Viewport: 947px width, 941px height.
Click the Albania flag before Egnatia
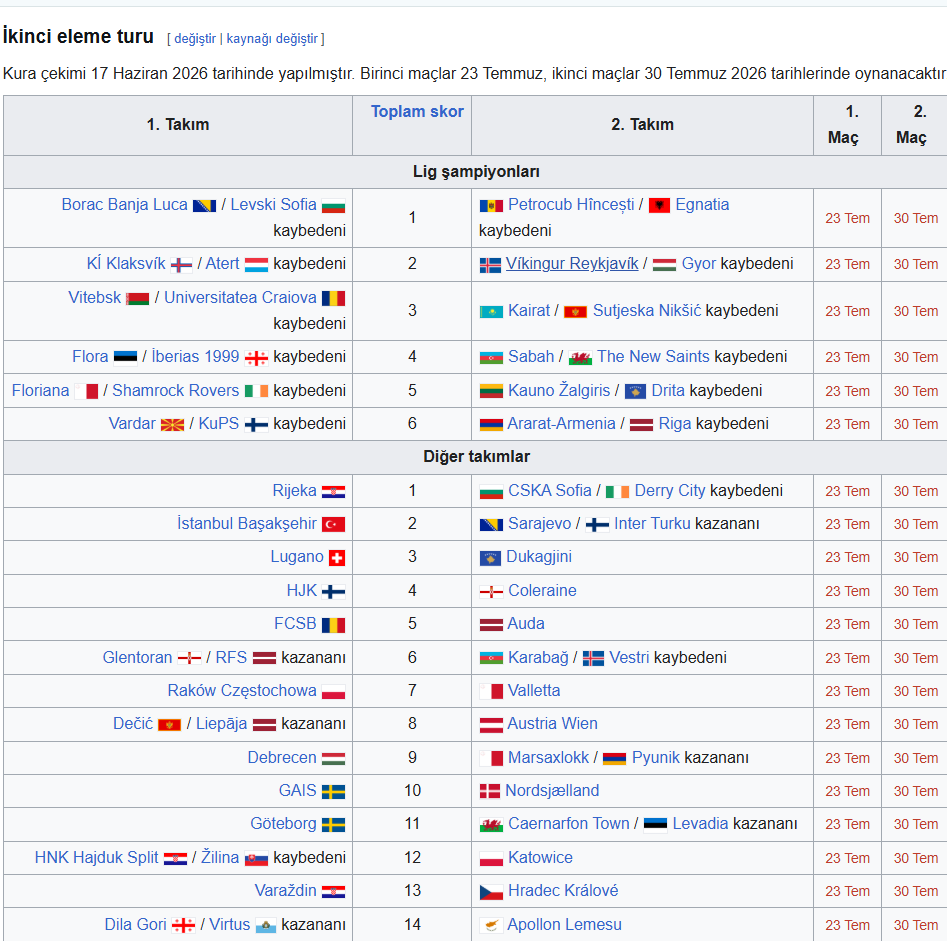(x=659, y=205)
